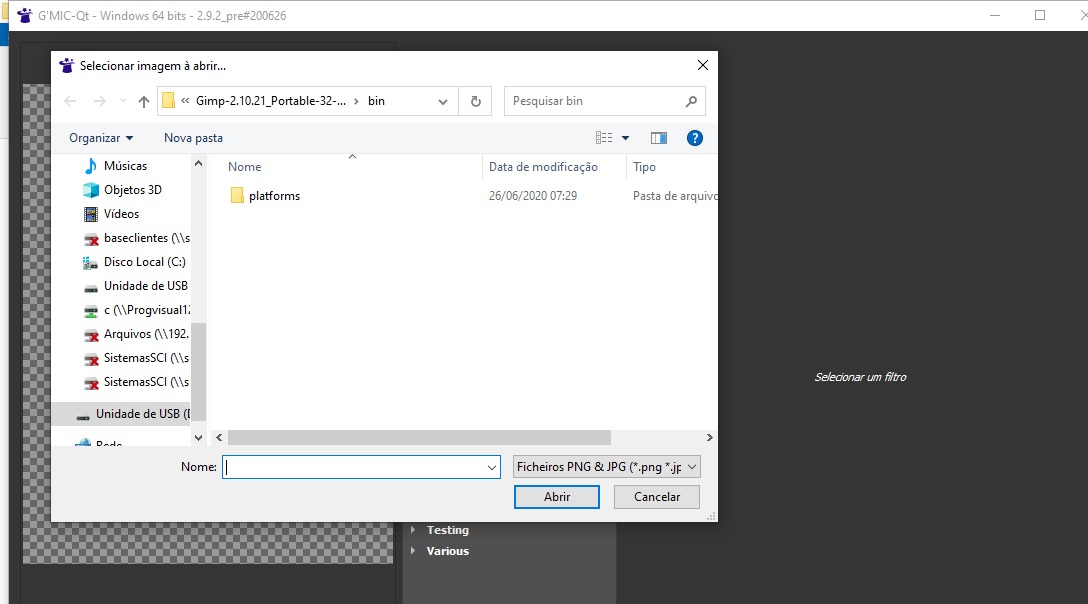Click the G'MIC-Qt title bar app icon
This screenshot has height=604, width=1088.
point(25,15)
